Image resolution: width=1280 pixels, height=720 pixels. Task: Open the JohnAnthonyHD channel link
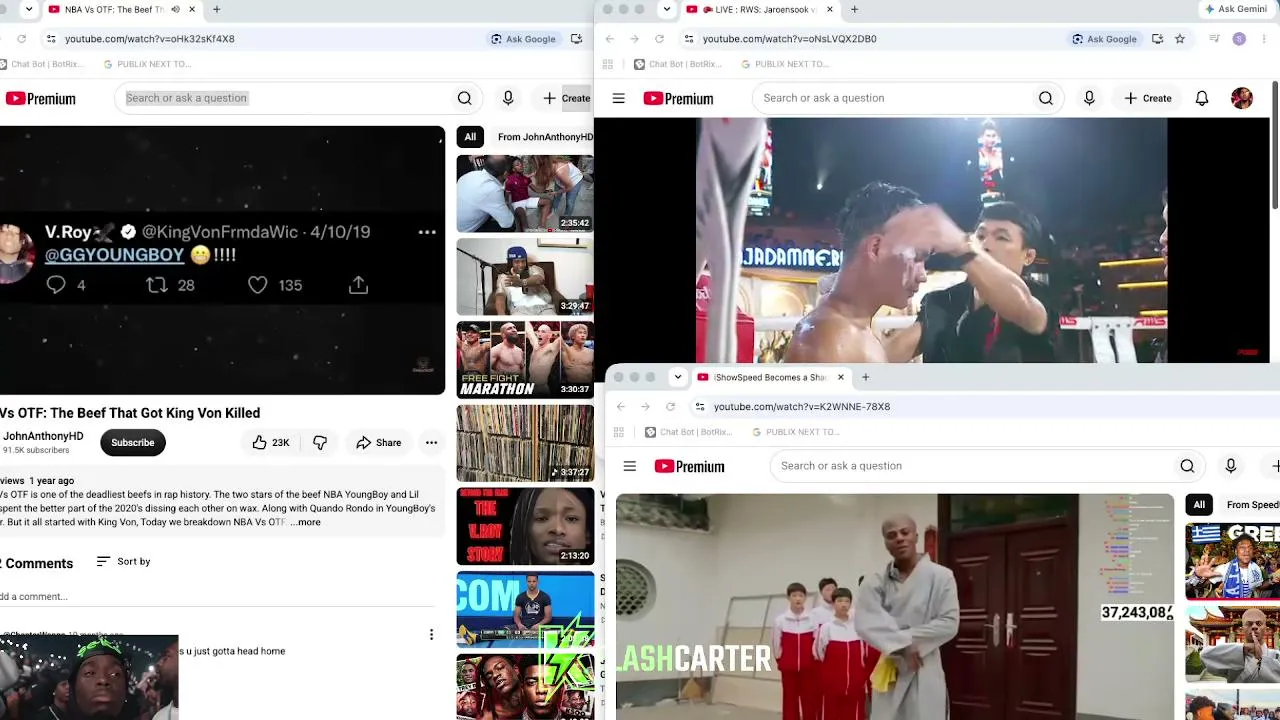43,436
